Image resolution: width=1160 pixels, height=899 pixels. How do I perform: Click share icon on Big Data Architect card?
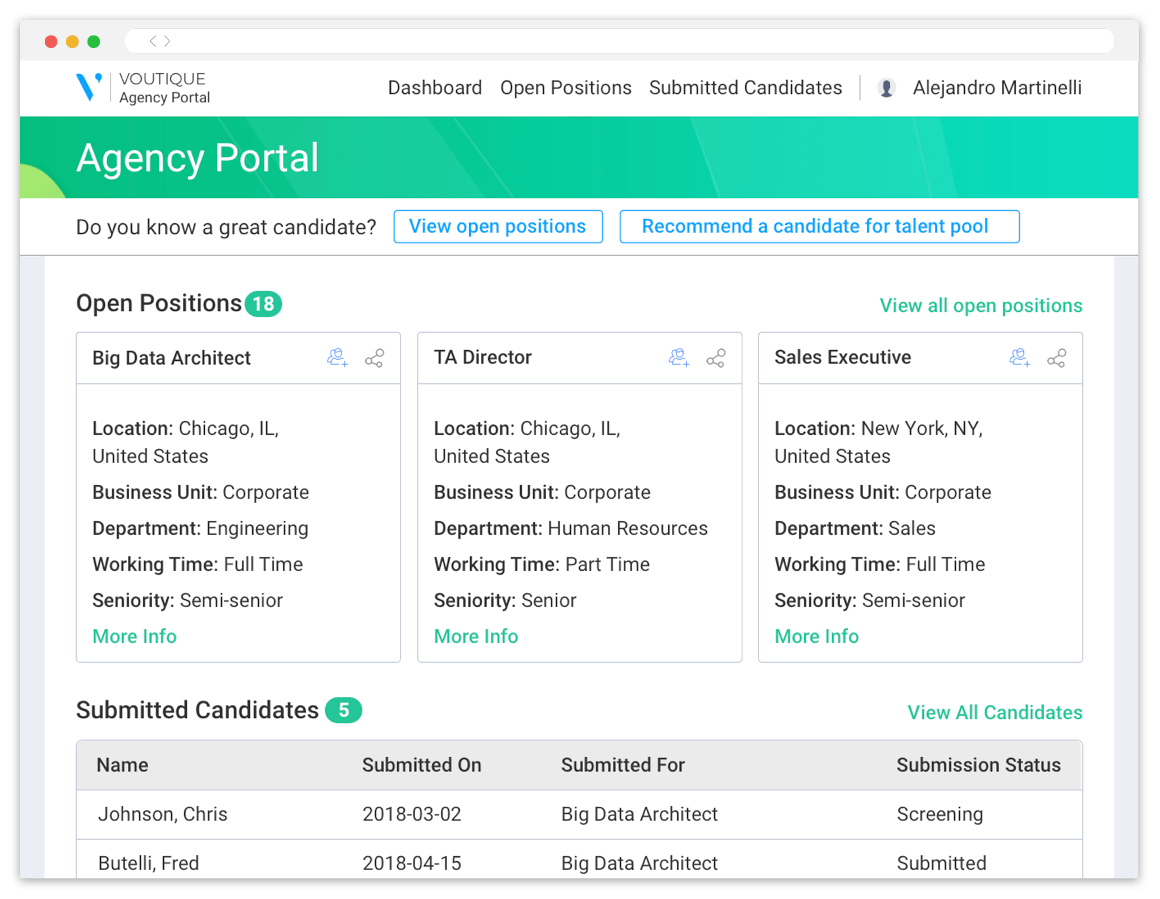(374, 359)
